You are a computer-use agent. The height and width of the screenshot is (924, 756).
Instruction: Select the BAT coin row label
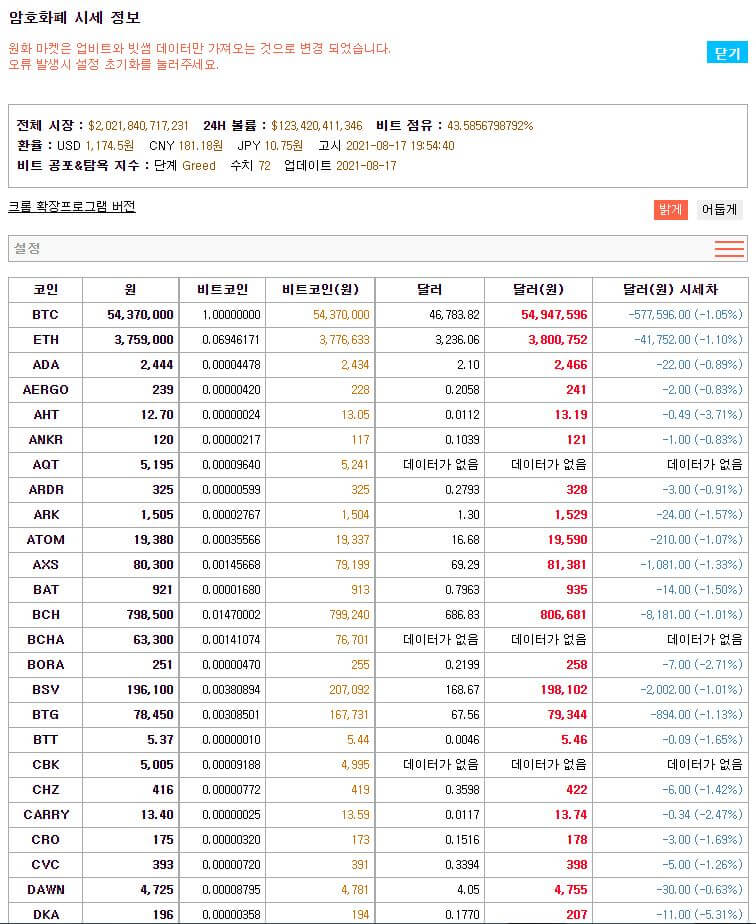(45, 589)
